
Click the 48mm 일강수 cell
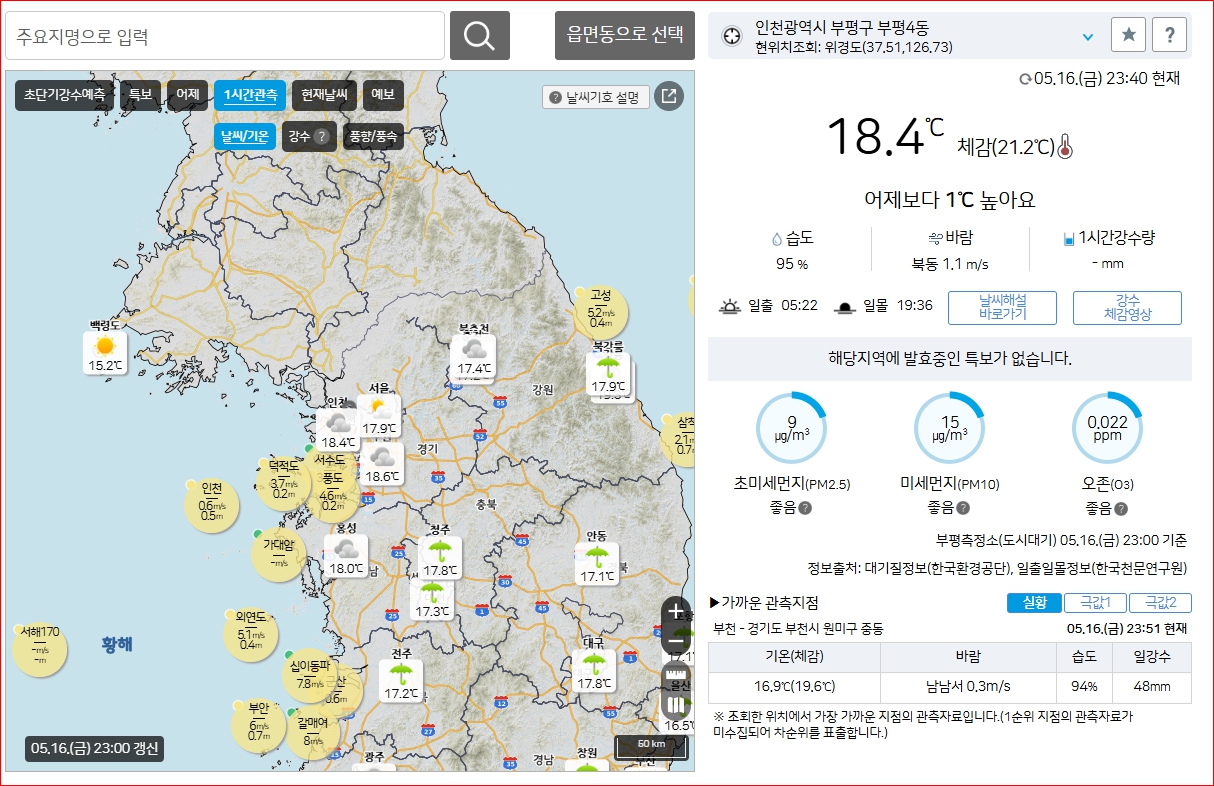pyautogui.click(x=1151, y=686)
